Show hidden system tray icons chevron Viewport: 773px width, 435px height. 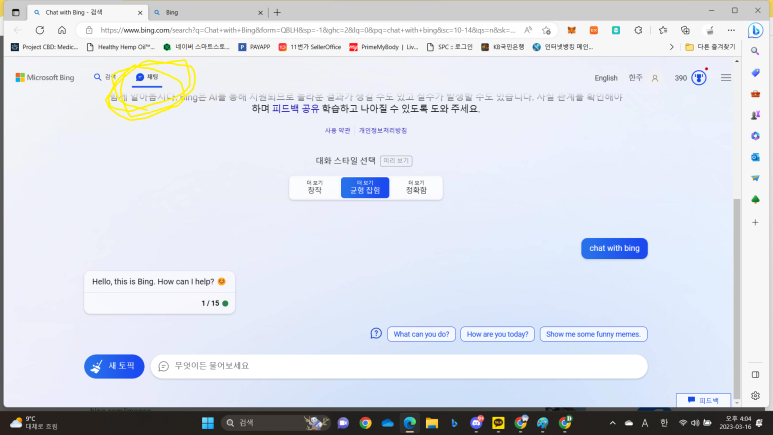(x=612, y=423)
